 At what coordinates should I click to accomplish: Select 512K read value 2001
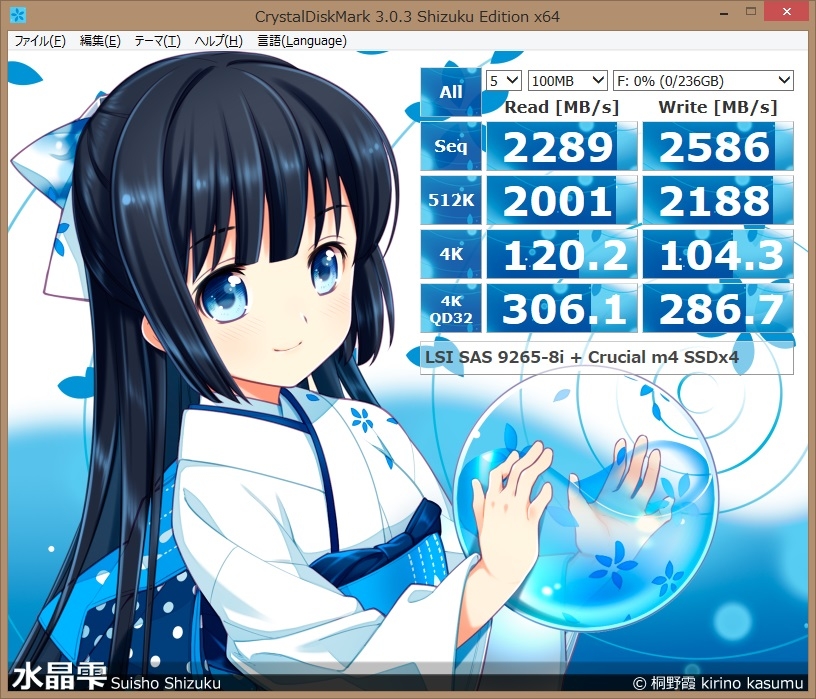(562, 200)
